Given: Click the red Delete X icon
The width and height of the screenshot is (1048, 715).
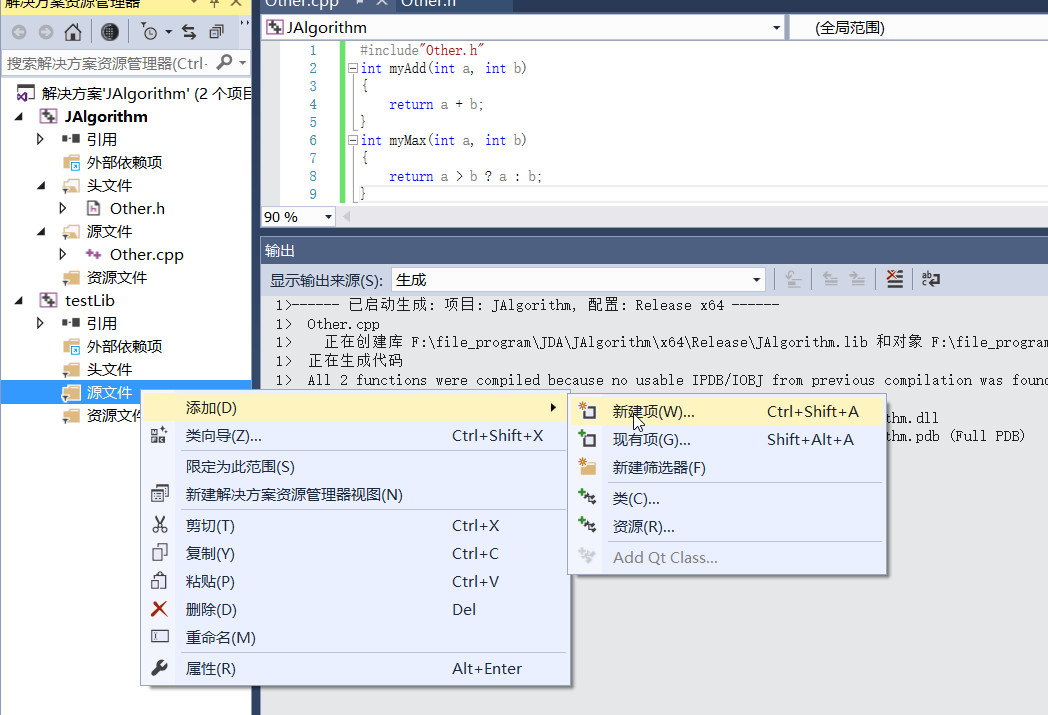Looking at the screenshot, I should coord(159,609).
